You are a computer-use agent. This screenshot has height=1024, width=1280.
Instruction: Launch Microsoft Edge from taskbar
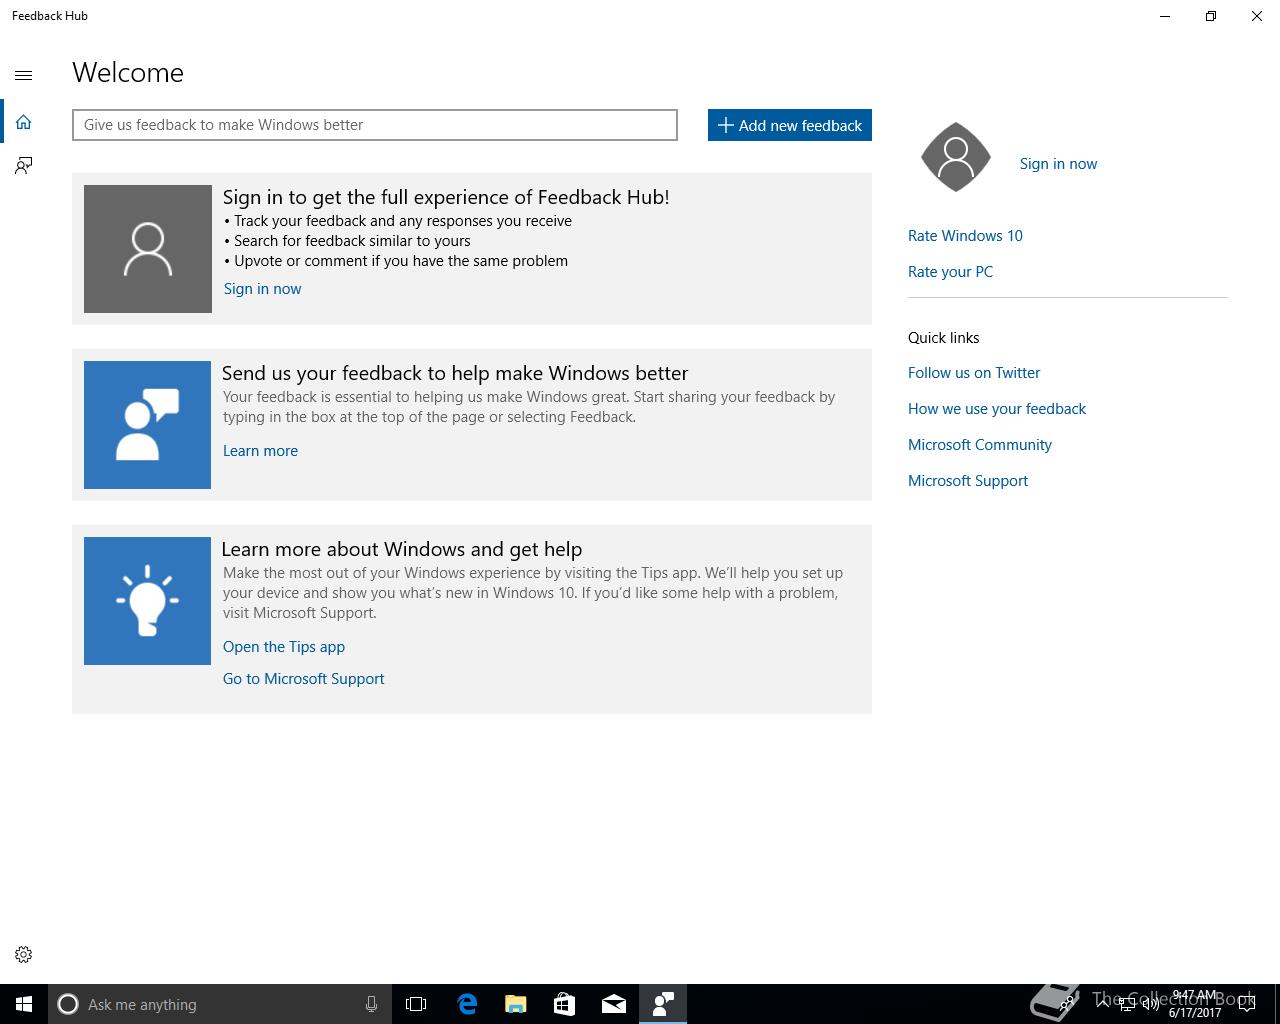tap(467, 1004)
